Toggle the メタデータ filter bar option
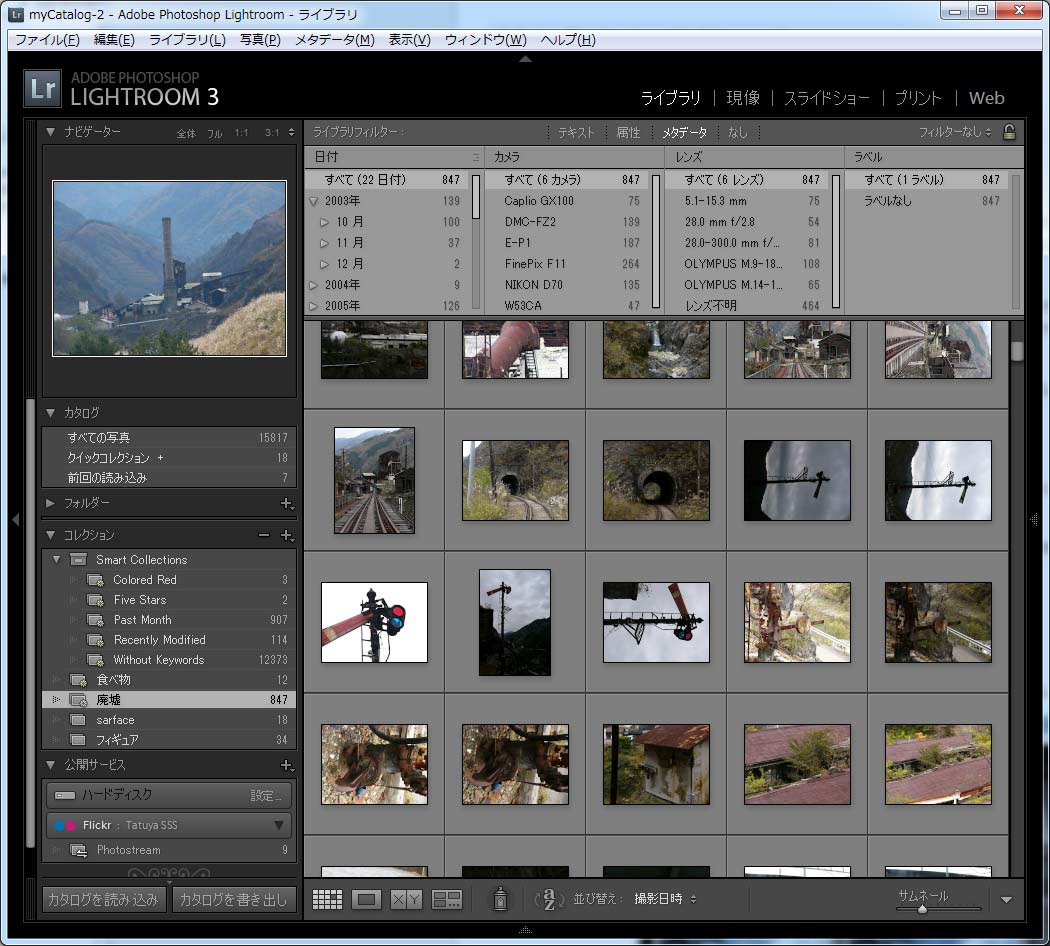1050x946 pixels. 684,132
